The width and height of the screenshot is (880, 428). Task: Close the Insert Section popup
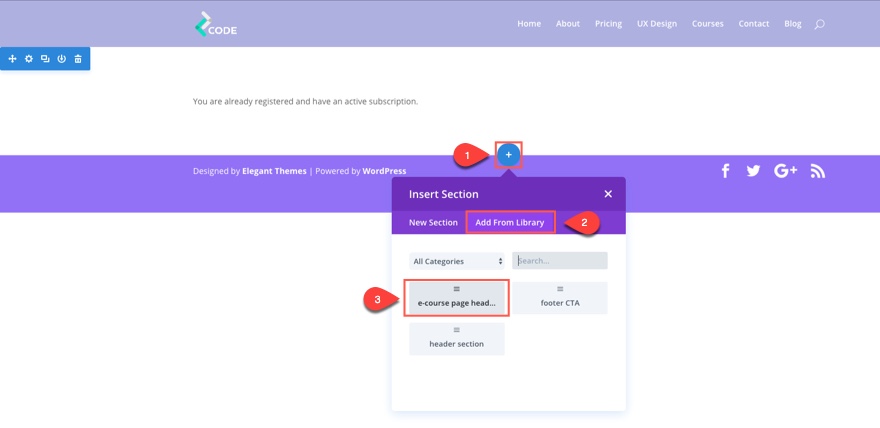pos(608,194)
